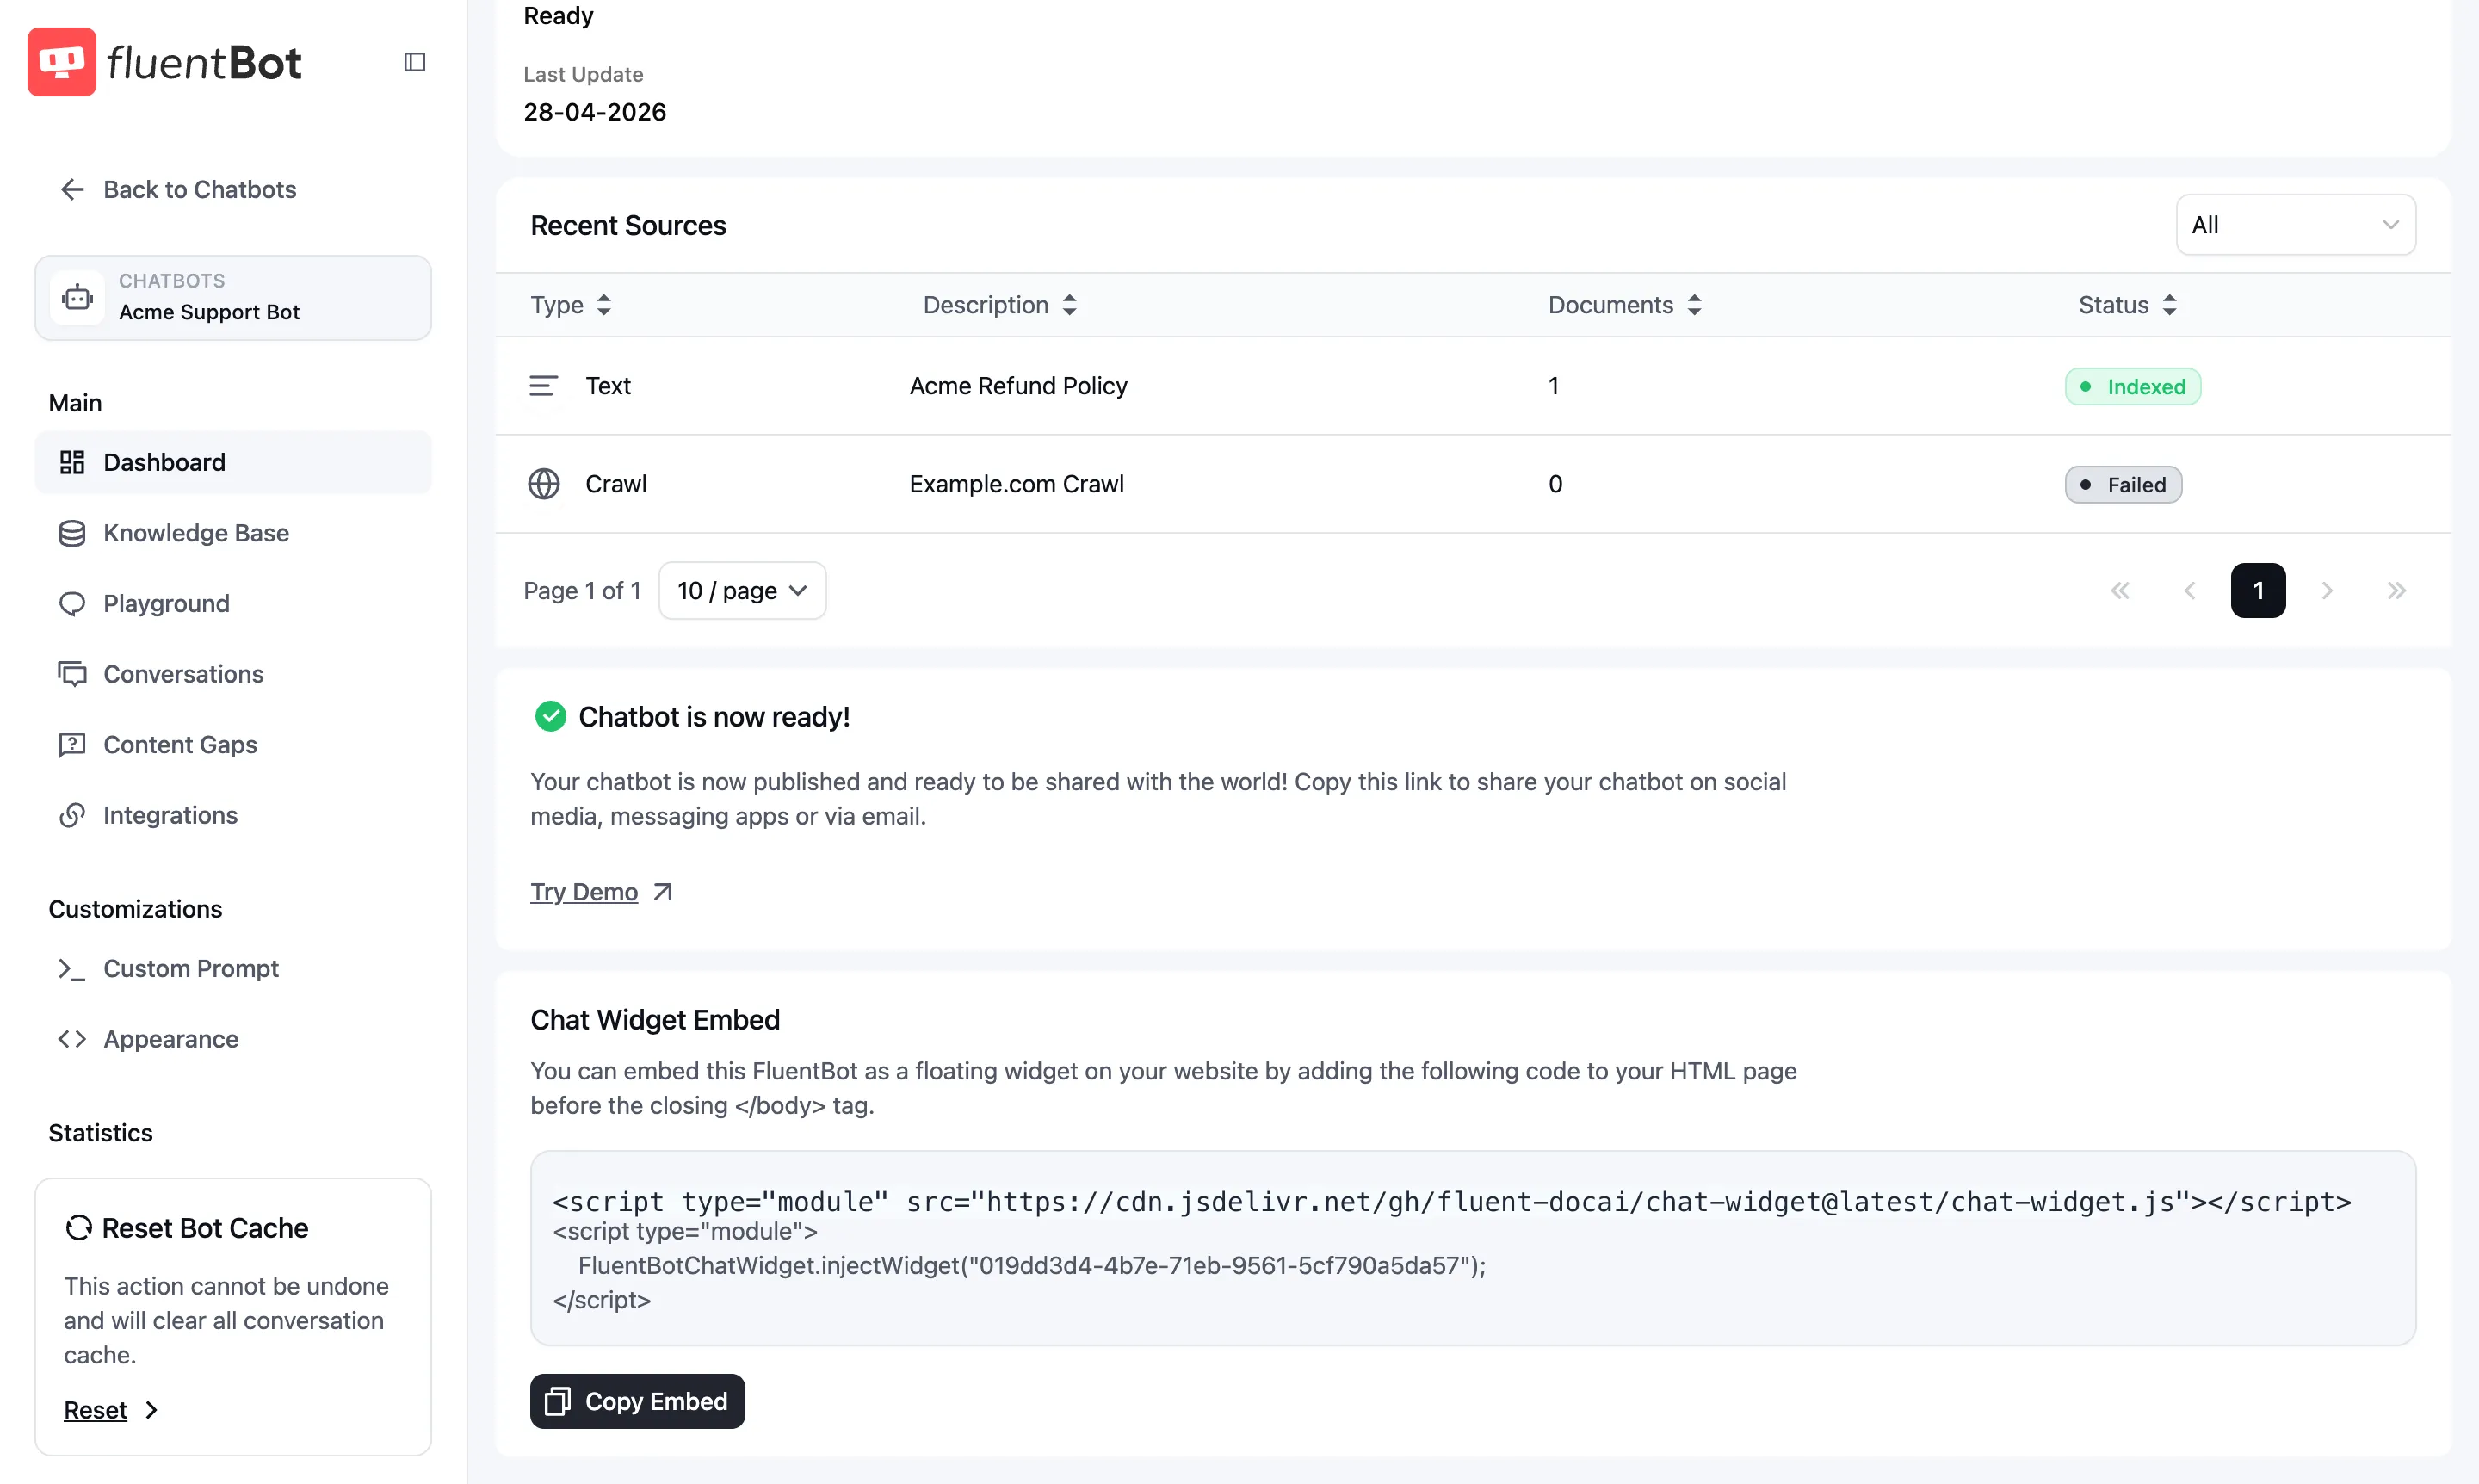
Task: Go to last page double-chevron
Action: [2397, 591]
